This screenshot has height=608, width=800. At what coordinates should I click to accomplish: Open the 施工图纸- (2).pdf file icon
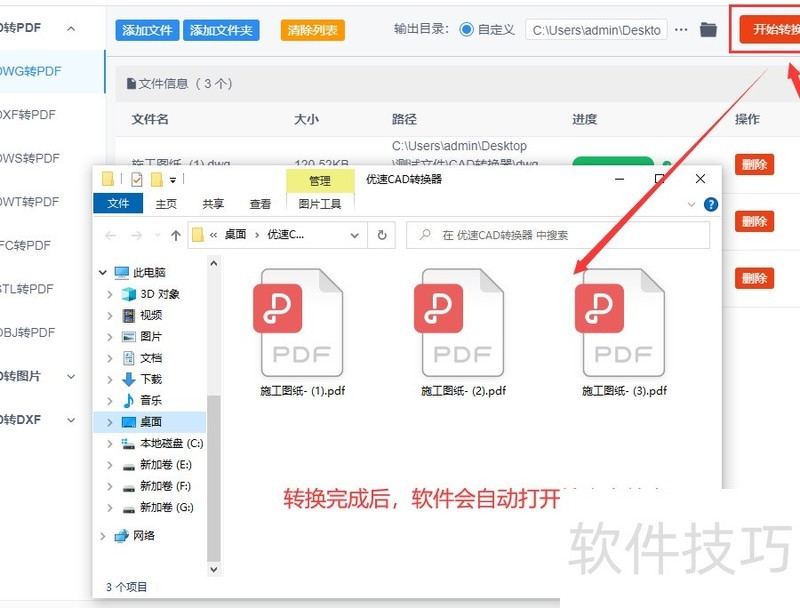pyautogui.click(x=463, y=321)
